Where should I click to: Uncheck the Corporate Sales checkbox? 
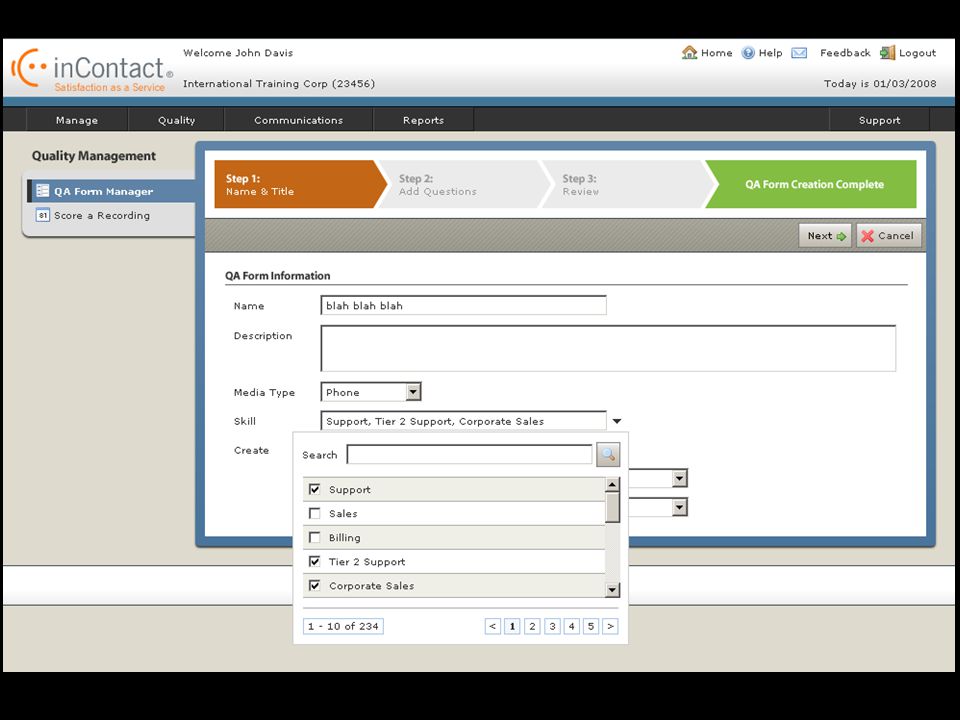[x=314, y=585]
